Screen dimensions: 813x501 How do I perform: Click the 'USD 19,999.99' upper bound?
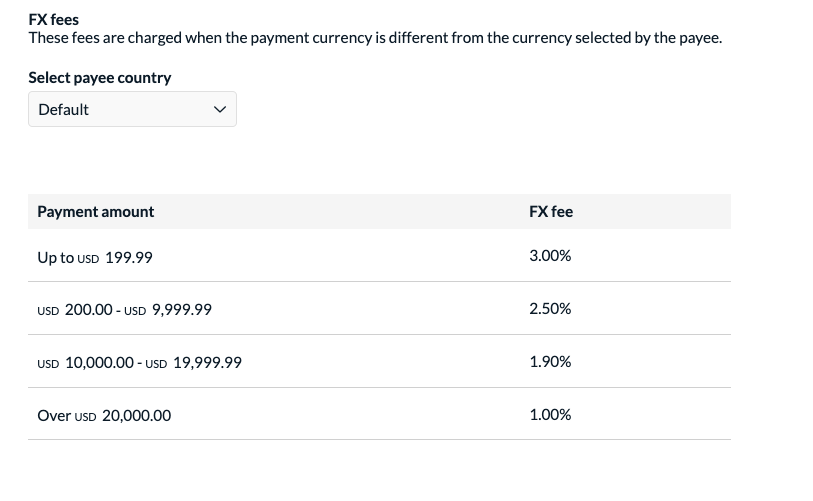(194, 363)
